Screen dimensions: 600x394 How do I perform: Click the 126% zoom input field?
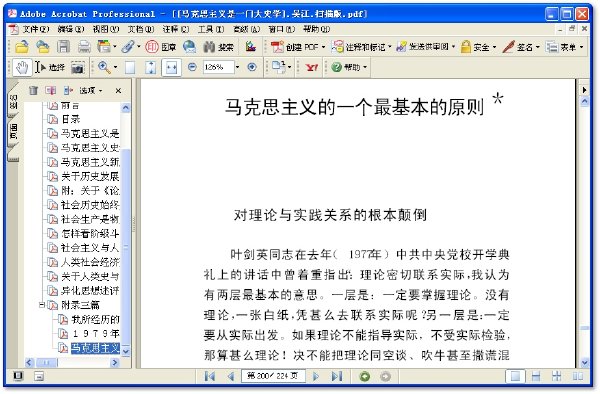coord(218,67)
